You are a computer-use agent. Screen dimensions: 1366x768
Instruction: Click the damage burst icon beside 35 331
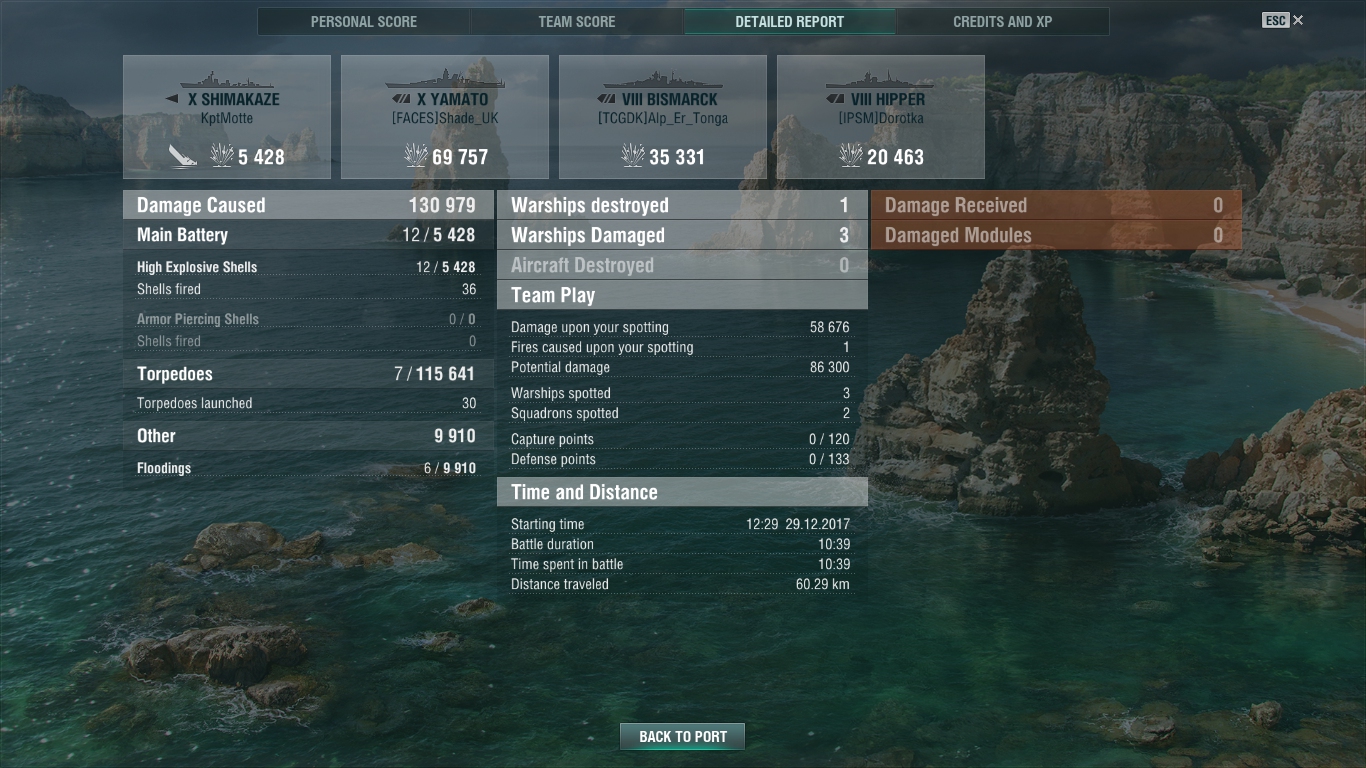[633, 155]
